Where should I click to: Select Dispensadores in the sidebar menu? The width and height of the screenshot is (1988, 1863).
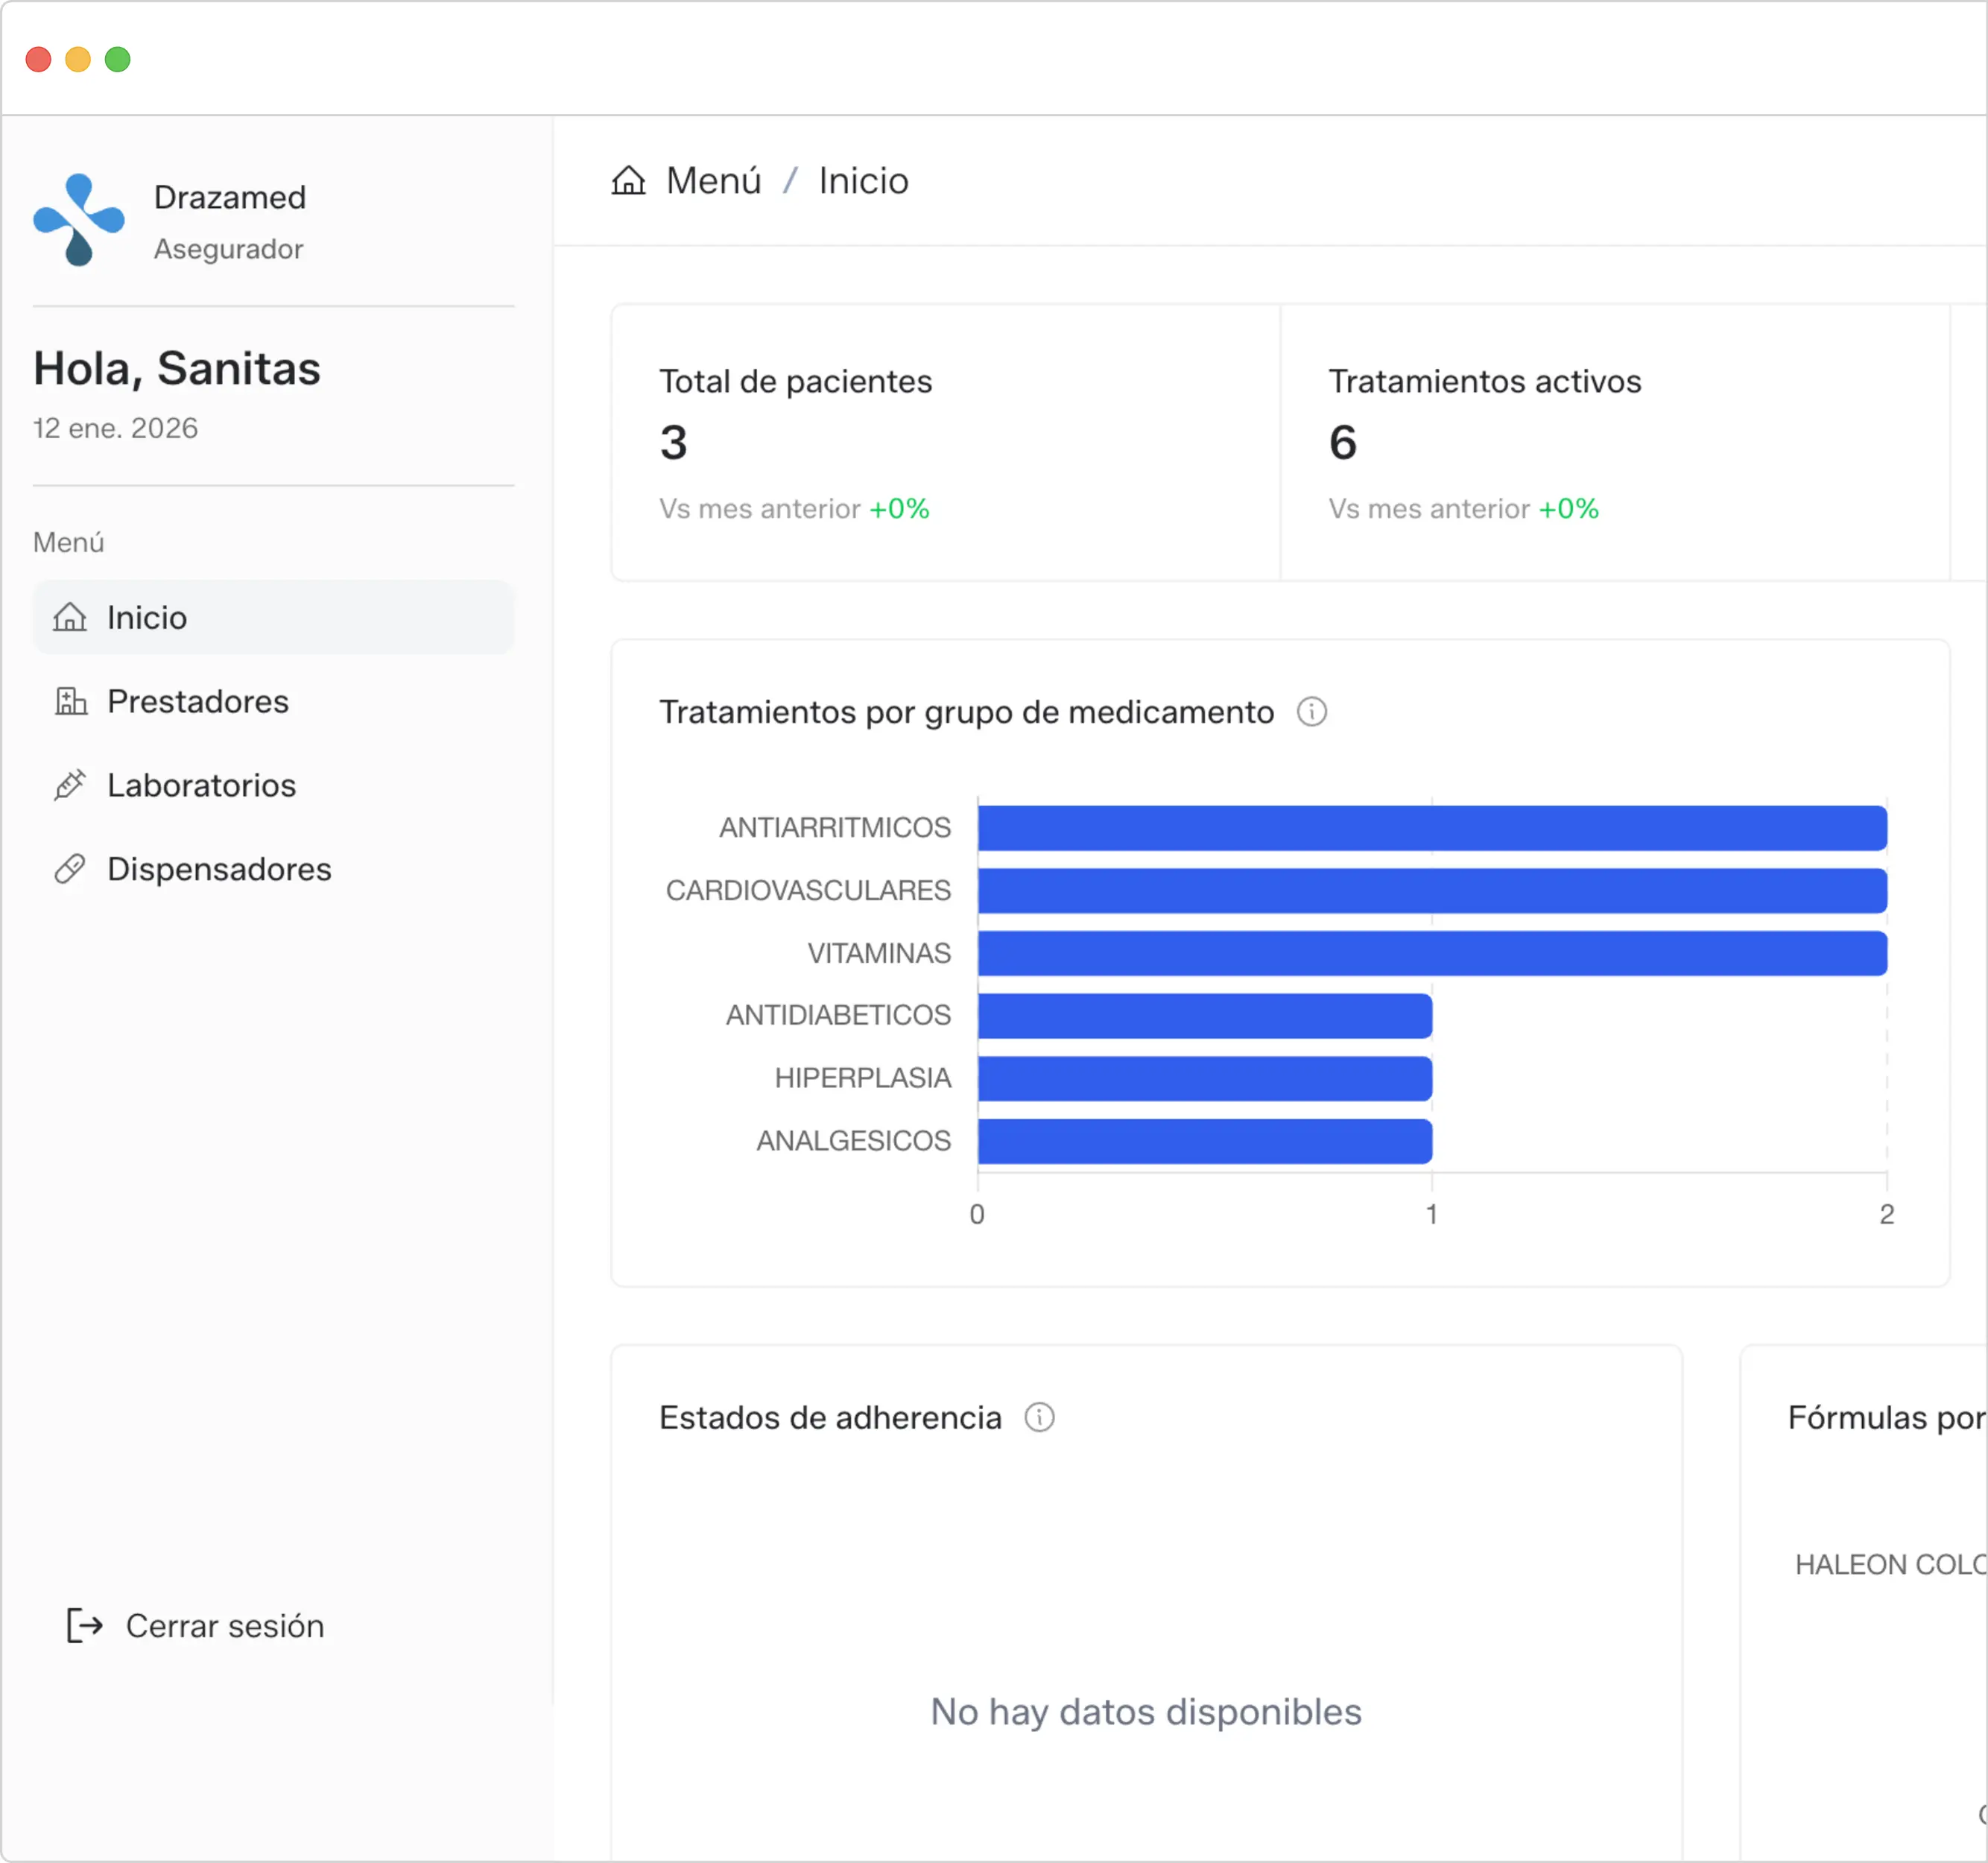(x=219, y=869)
